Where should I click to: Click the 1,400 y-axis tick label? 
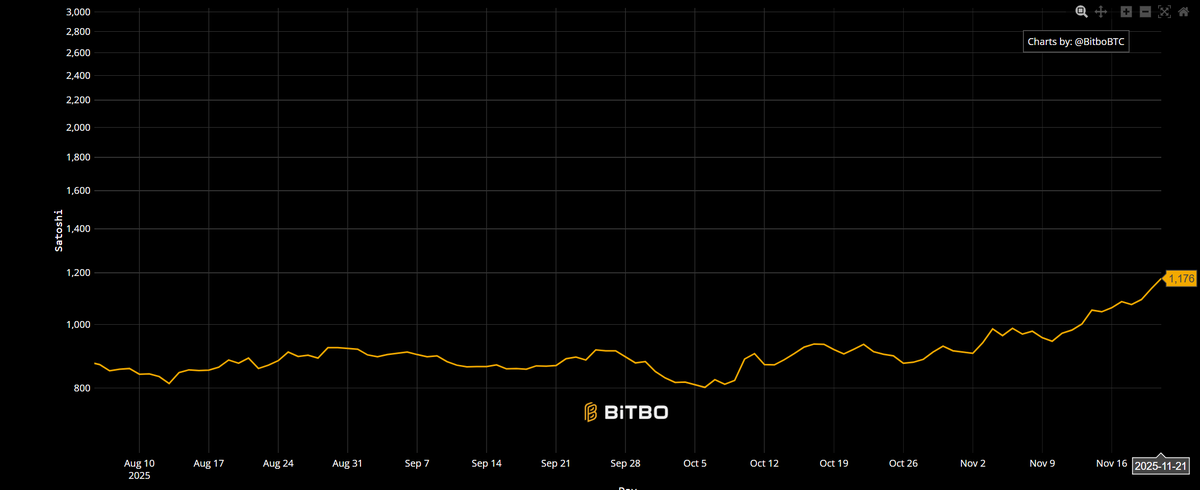78,229
